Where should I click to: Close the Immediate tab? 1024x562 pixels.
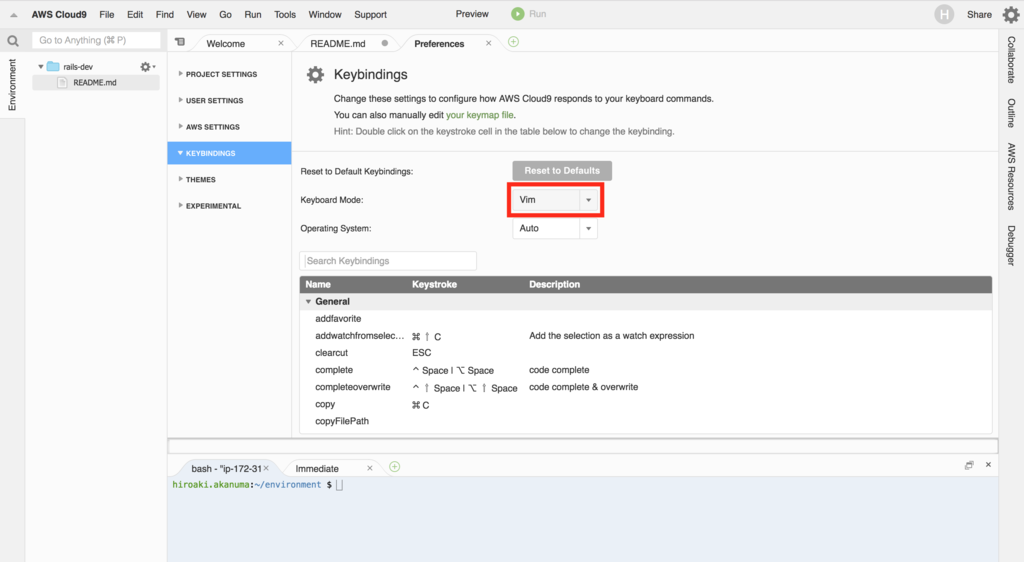[370, 468]
